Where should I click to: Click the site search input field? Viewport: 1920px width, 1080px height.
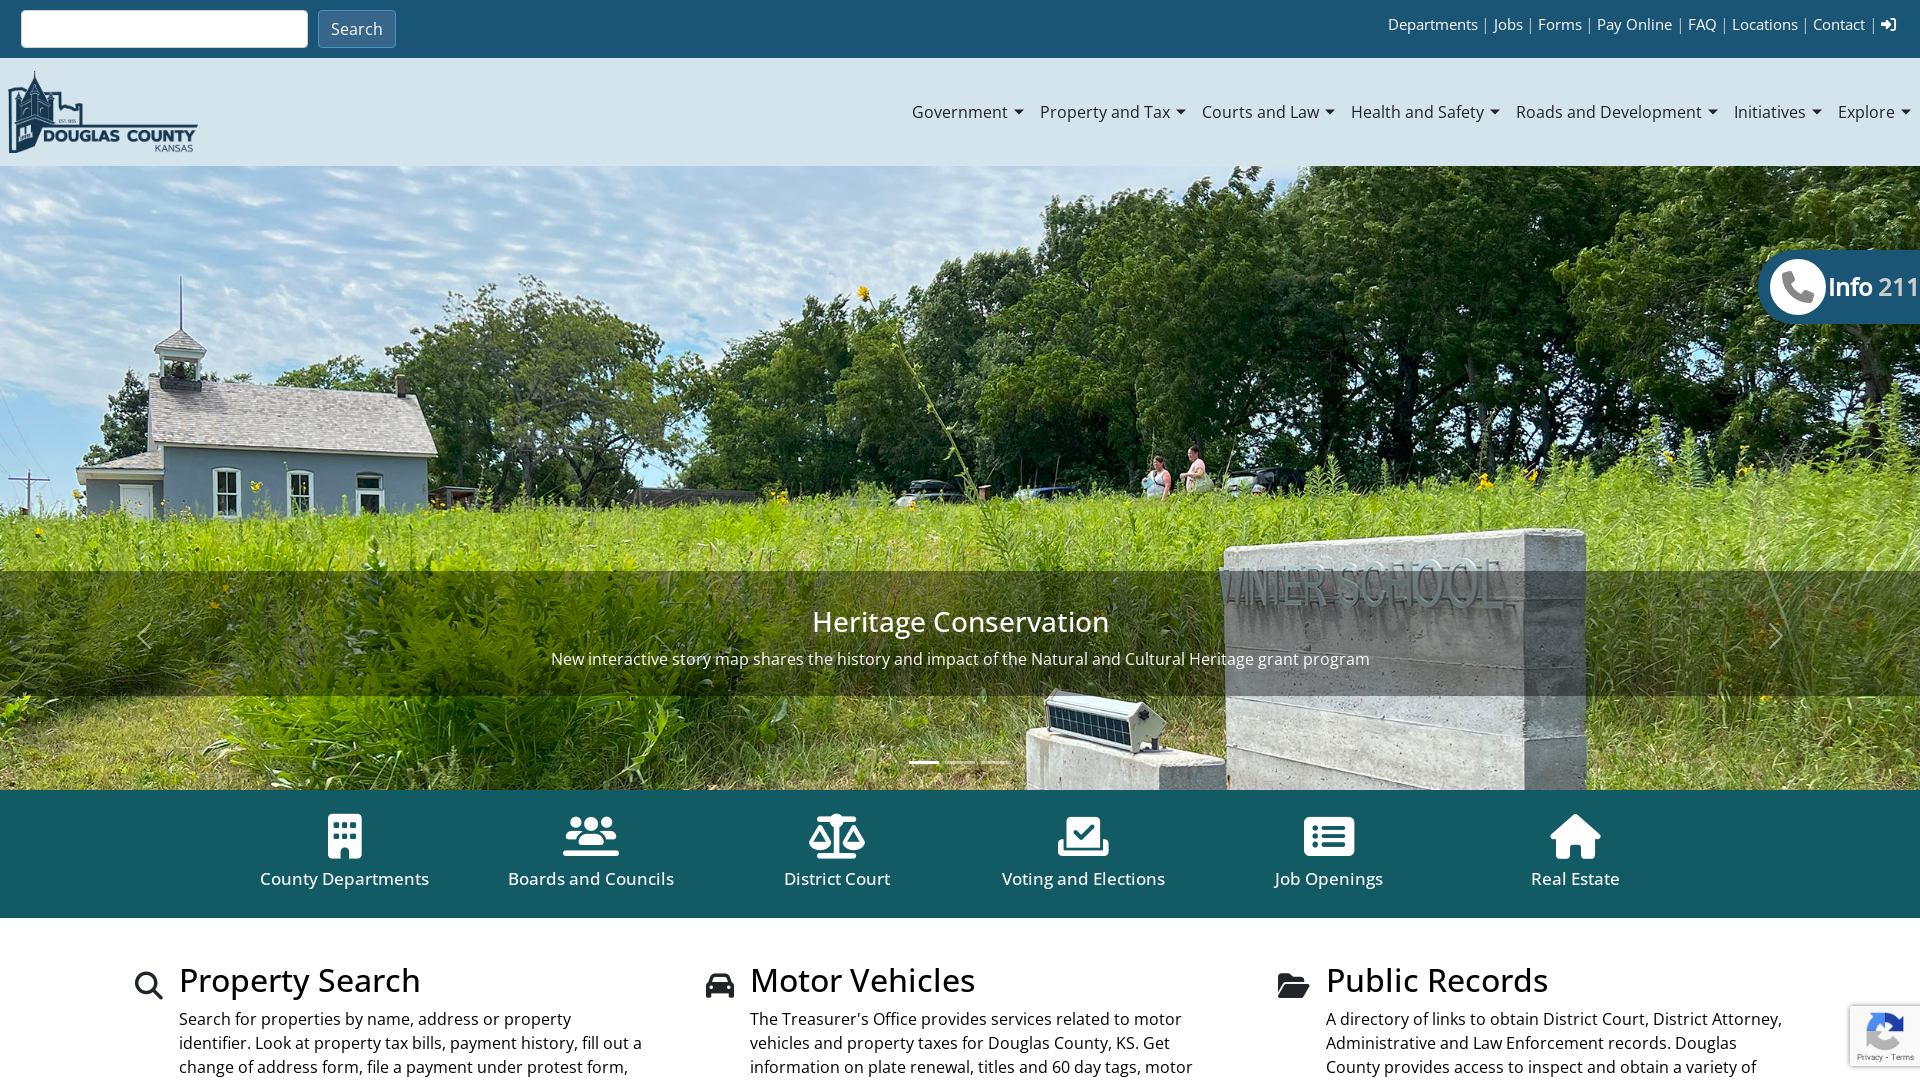[164, 29]
